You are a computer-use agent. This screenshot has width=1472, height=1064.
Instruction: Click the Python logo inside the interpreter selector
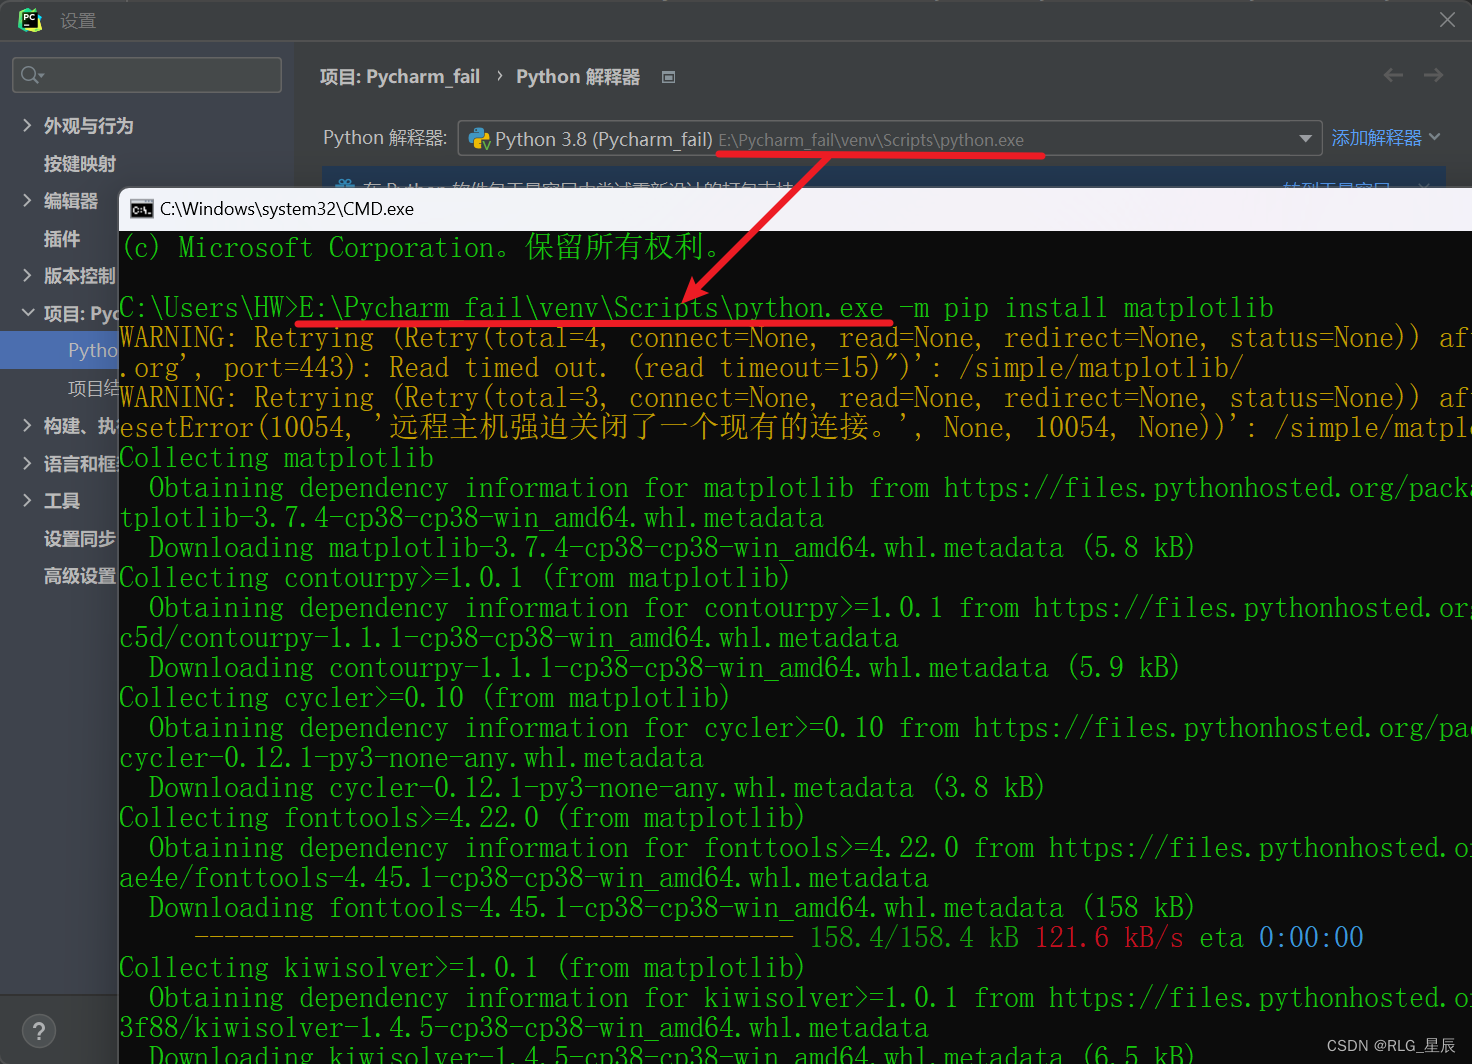point(479,138)
